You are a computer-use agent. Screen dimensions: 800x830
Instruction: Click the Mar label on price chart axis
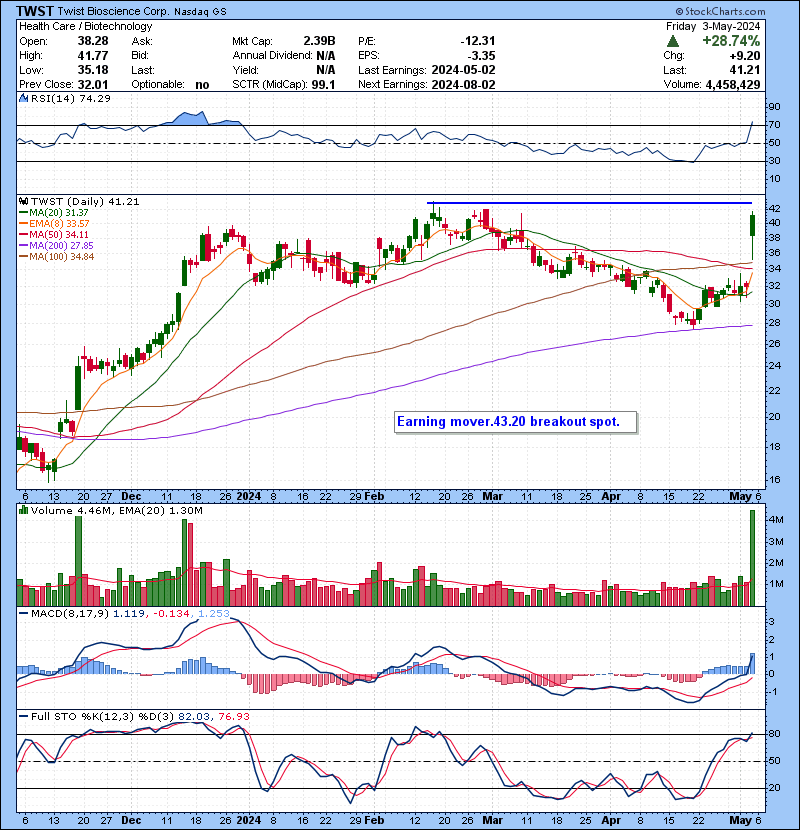point(492,497)
